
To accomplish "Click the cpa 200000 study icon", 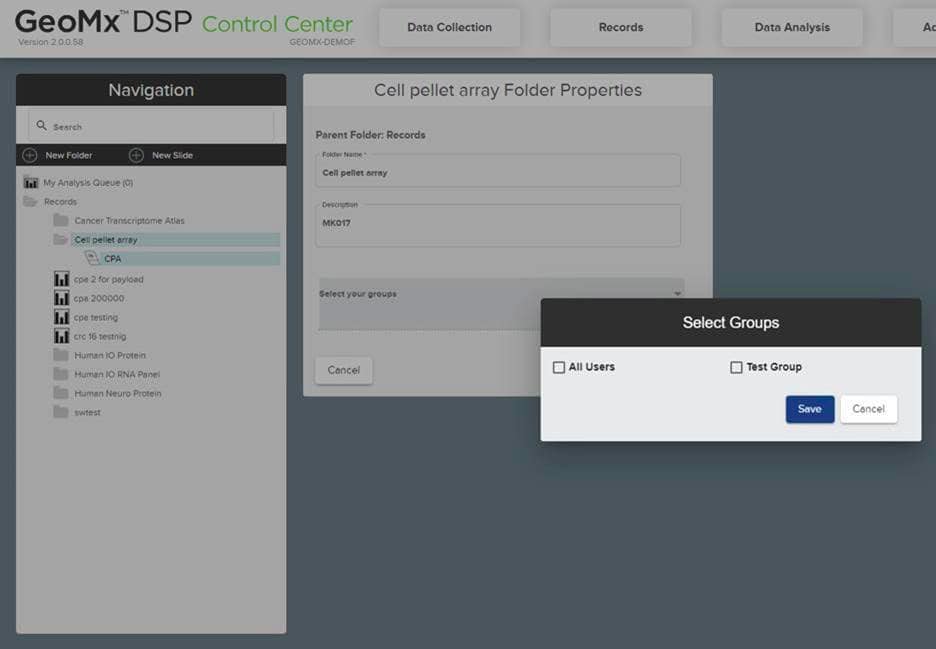I will click(61, 298).
